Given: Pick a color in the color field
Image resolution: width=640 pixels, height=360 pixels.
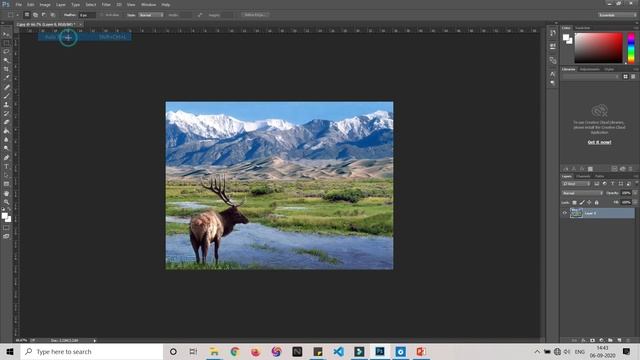Looking at the screenshot, I should point(598,48).
